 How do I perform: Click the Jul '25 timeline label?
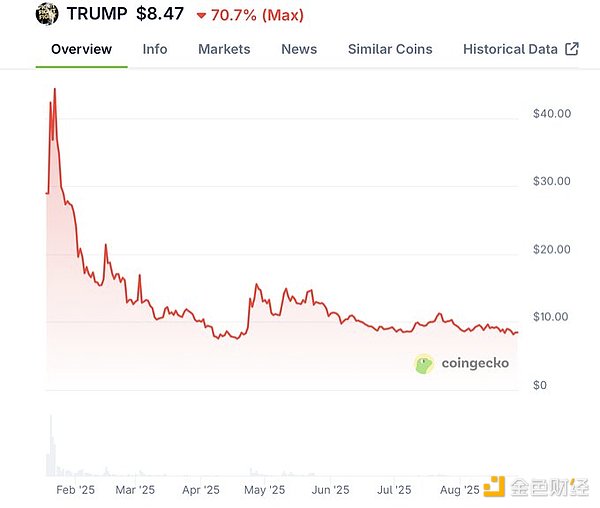(x=394, y=490)
